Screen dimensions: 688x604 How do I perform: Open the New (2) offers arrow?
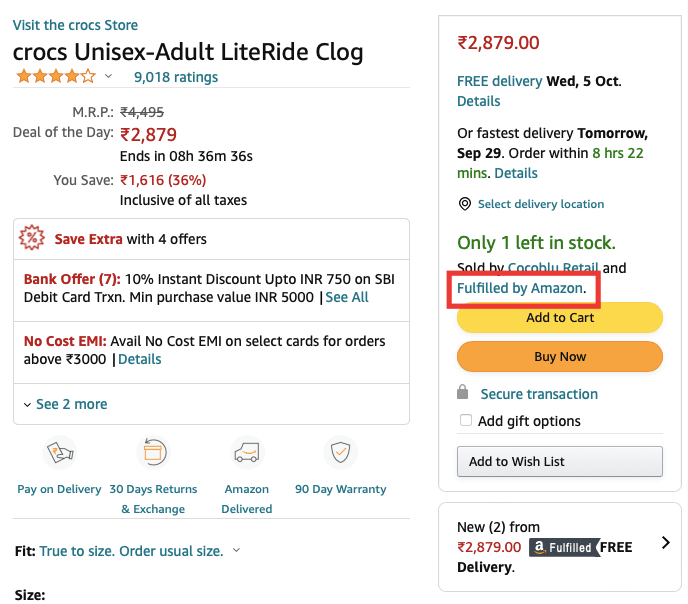pos(666,543)
